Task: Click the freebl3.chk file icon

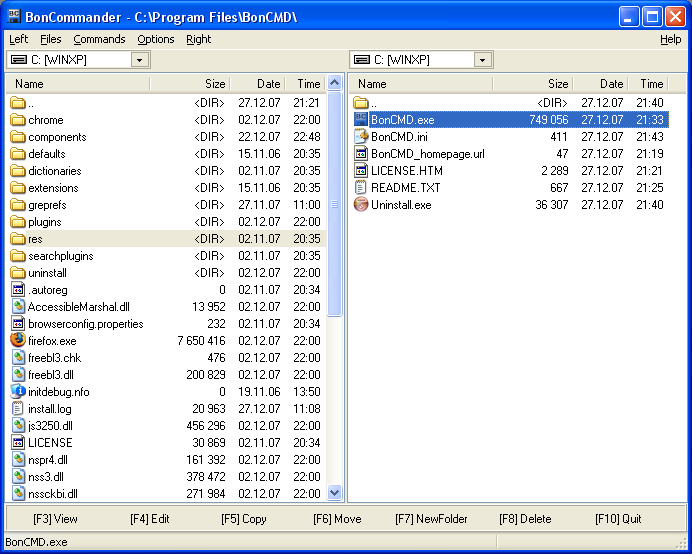Action: pos(18,358)
